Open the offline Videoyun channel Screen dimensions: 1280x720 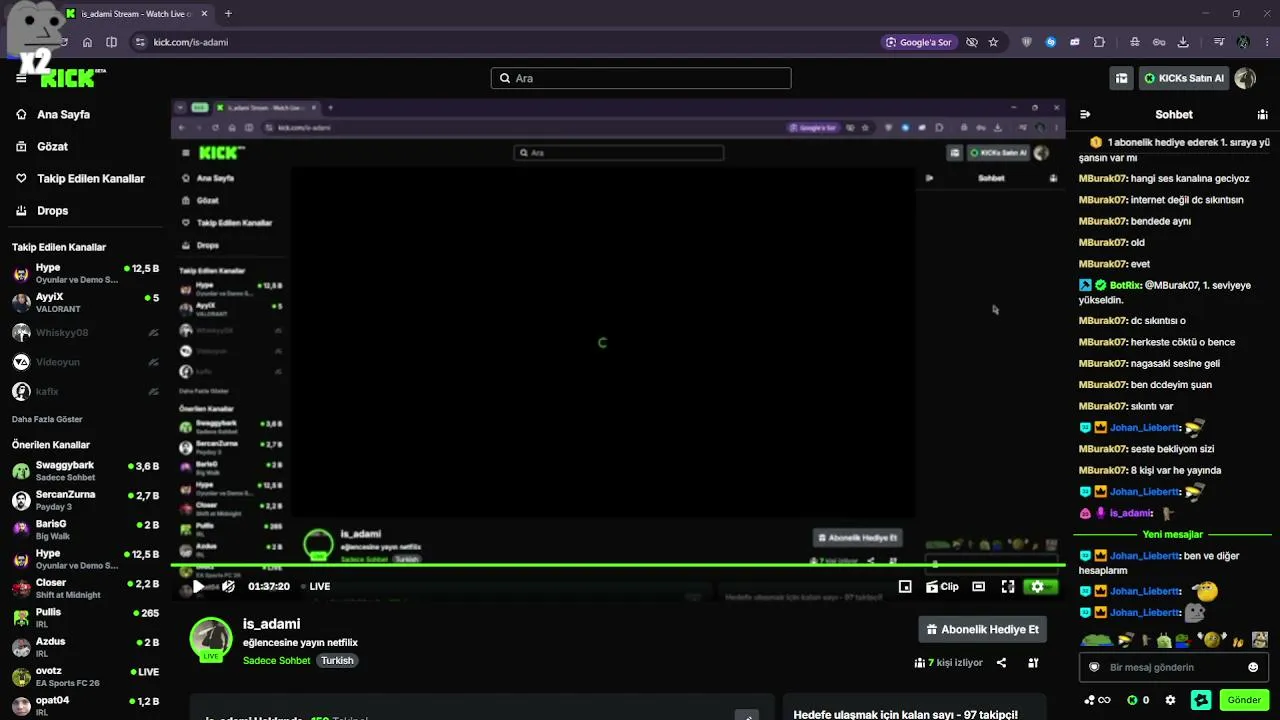(85, 362)
